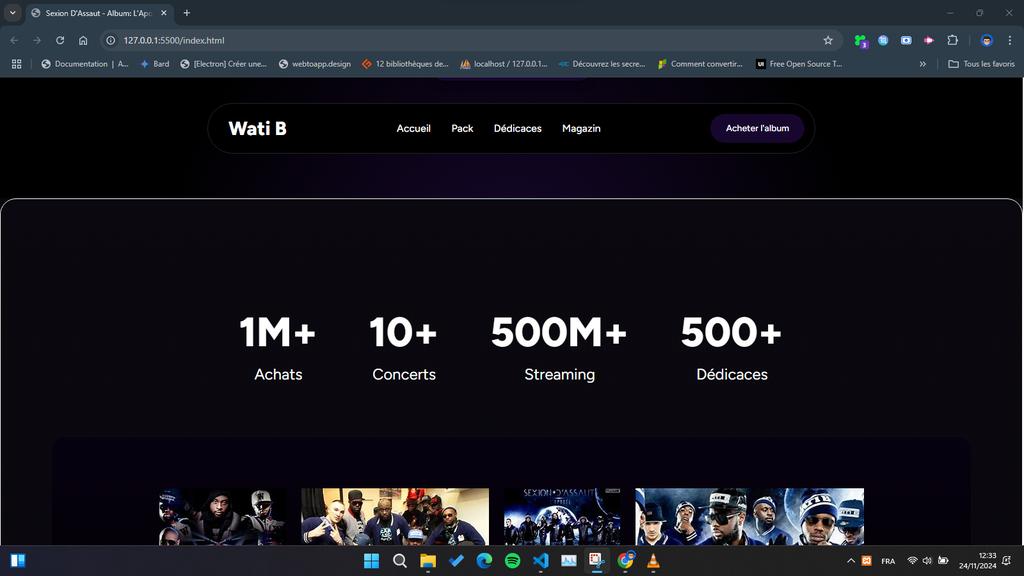Open the Snipping Tool taskbar icon
This screenshot has height=576, width=1024.
pyautogui.click(x=596, y=561)
